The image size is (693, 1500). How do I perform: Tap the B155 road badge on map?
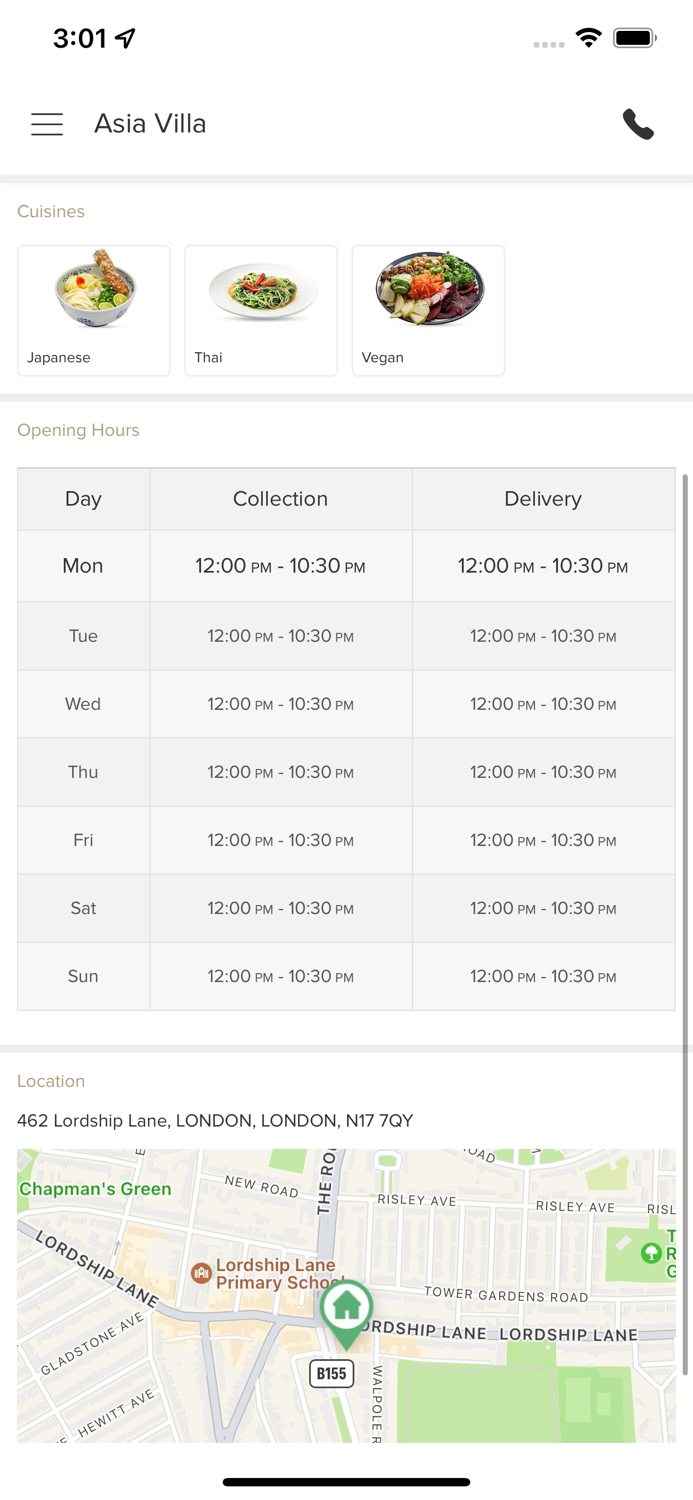[x=331, y=1373]
